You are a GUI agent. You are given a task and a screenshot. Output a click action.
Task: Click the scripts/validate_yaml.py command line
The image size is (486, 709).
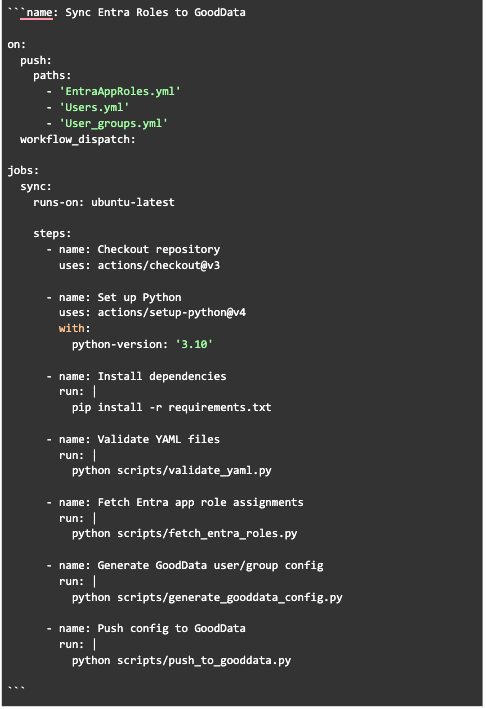coord(171,471)
